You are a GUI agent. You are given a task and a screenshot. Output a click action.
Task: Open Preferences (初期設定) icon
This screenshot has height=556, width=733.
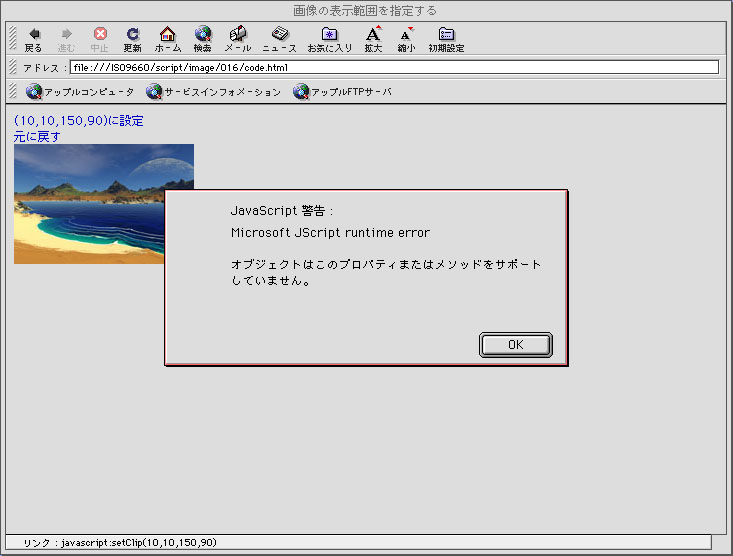pyautogui.click(x=446, y=34)
